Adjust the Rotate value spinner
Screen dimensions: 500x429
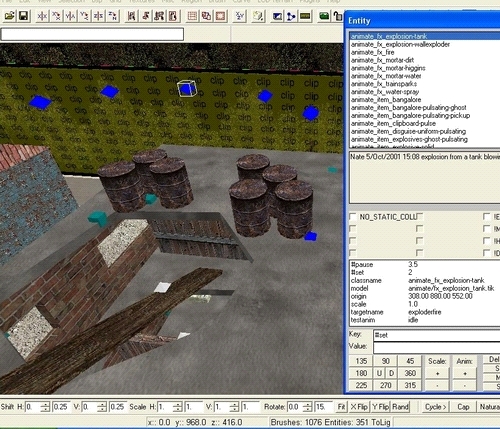pos(307,407)
